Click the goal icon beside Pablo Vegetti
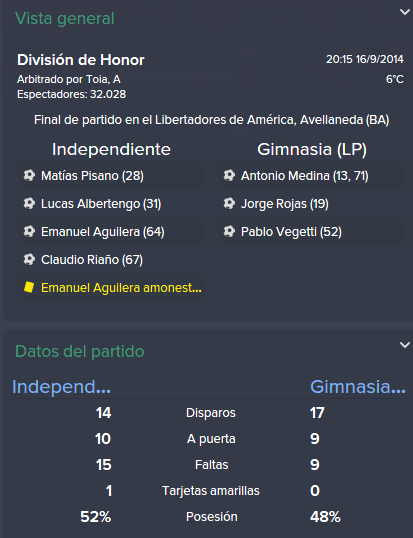Image resolution: width=413 pixels, height=538 pixels. coord(229,232)
